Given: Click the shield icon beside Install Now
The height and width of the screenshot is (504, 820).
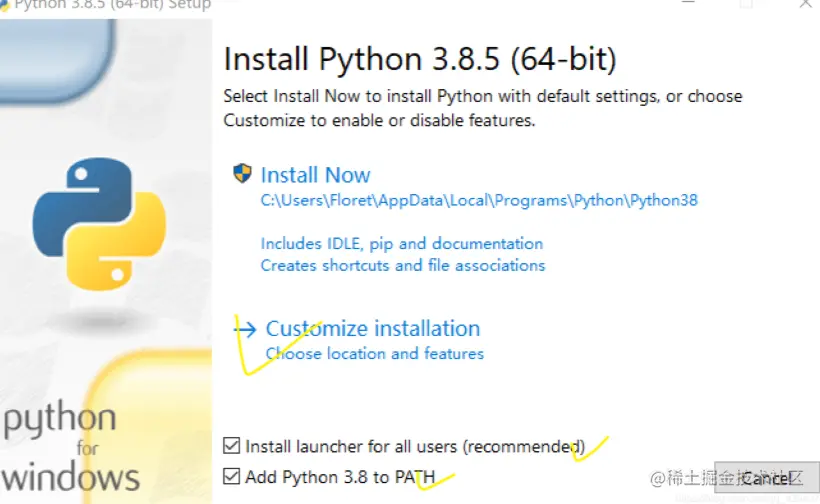Looking at the screenshot, I should coord(242,173).
